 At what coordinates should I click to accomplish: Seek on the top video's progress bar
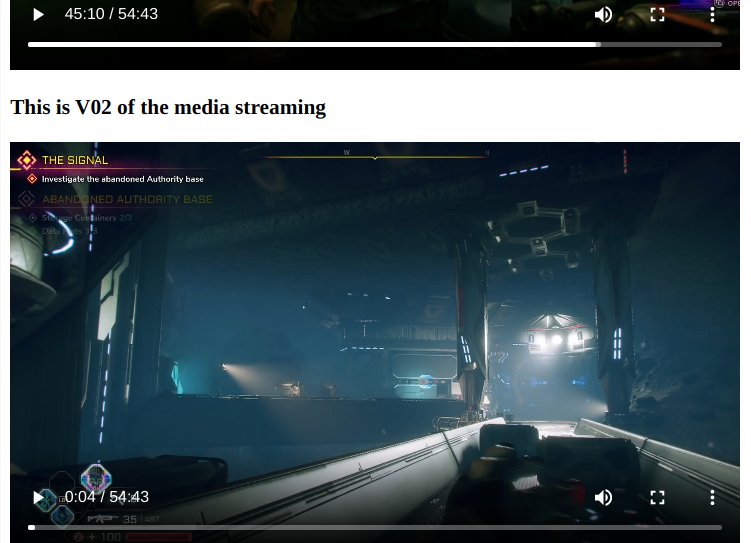pos(375,45)
